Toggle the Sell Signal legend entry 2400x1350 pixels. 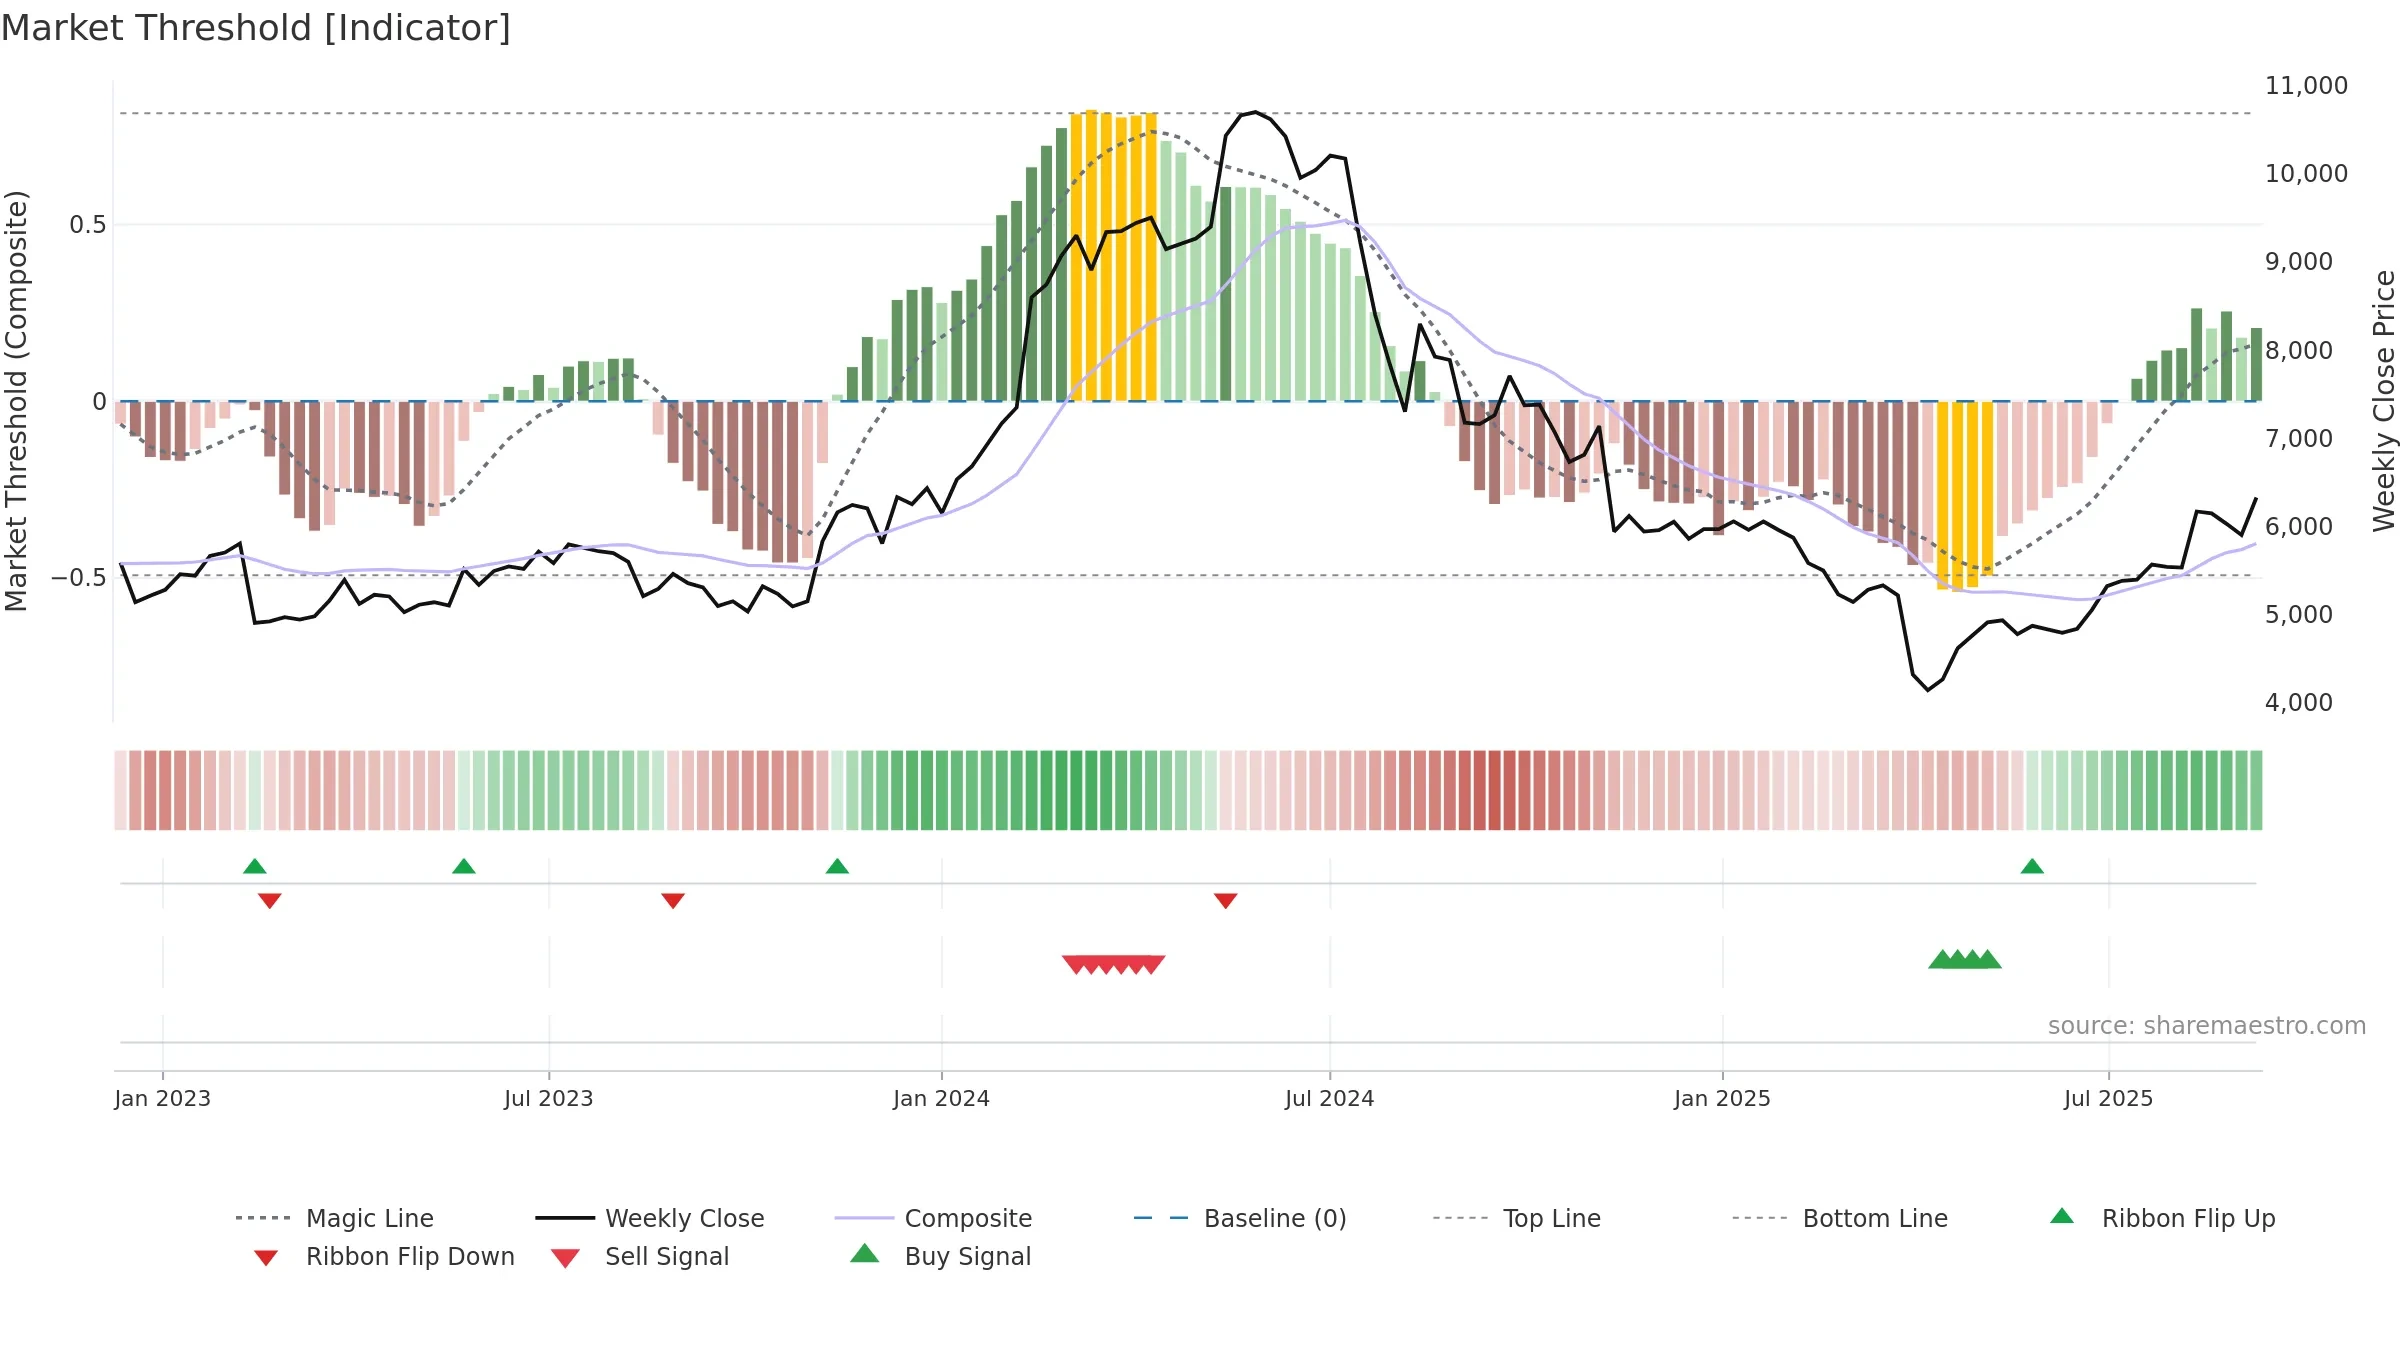(x=640, y=1256)
